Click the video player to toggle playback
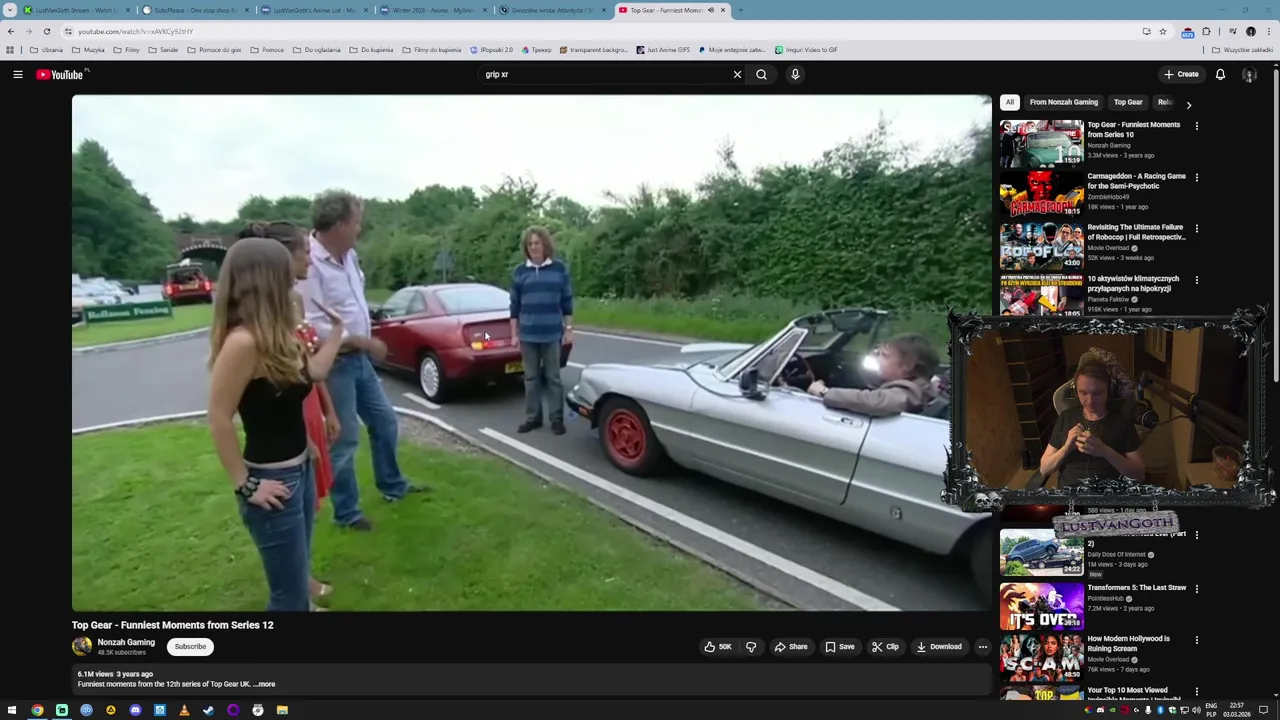Image resolution: width=1280 pixels, height=720 pixels. 531,353
